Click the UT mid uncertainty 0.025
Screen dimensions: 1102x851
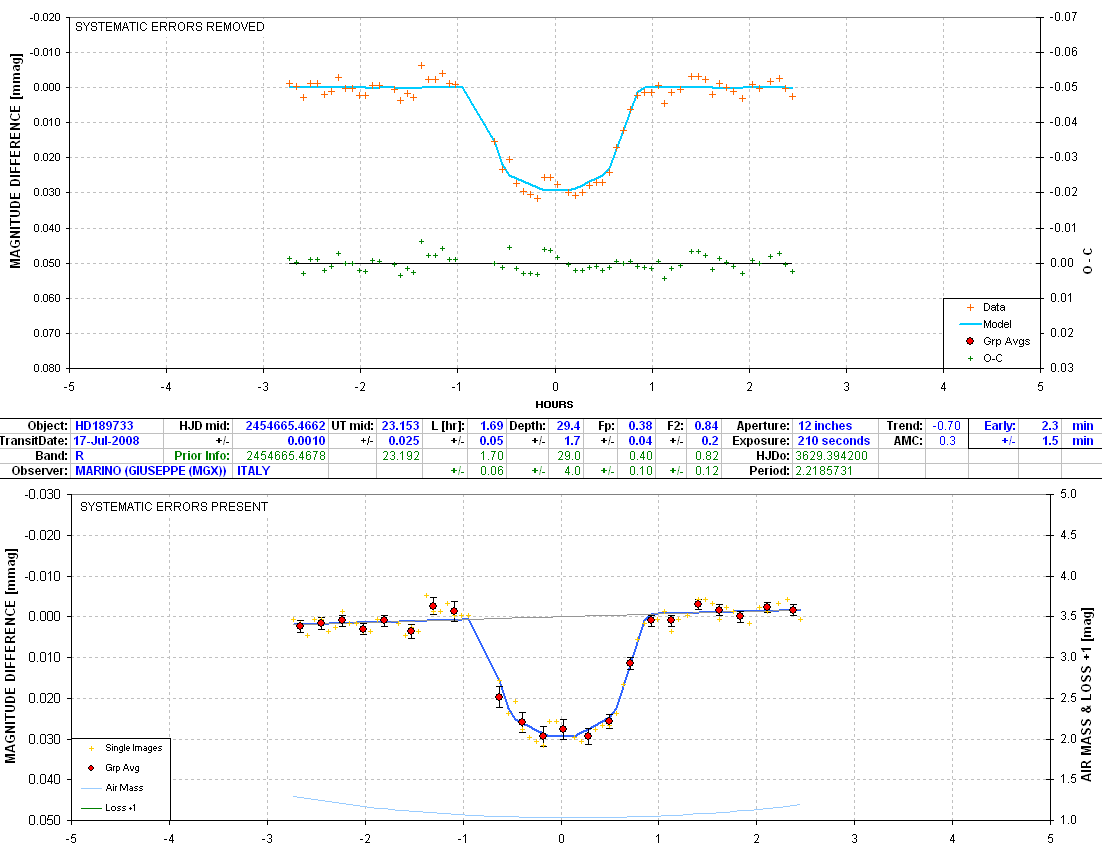click(403, 441)
